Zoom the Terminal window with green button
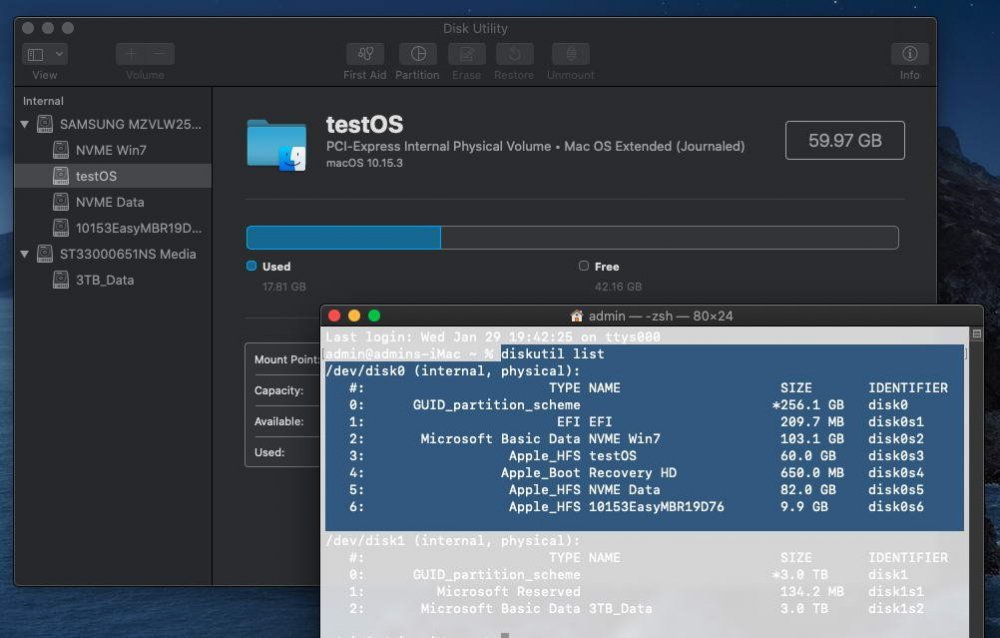The height and width of the screenshot is (638, 1000). coord(374,316)
